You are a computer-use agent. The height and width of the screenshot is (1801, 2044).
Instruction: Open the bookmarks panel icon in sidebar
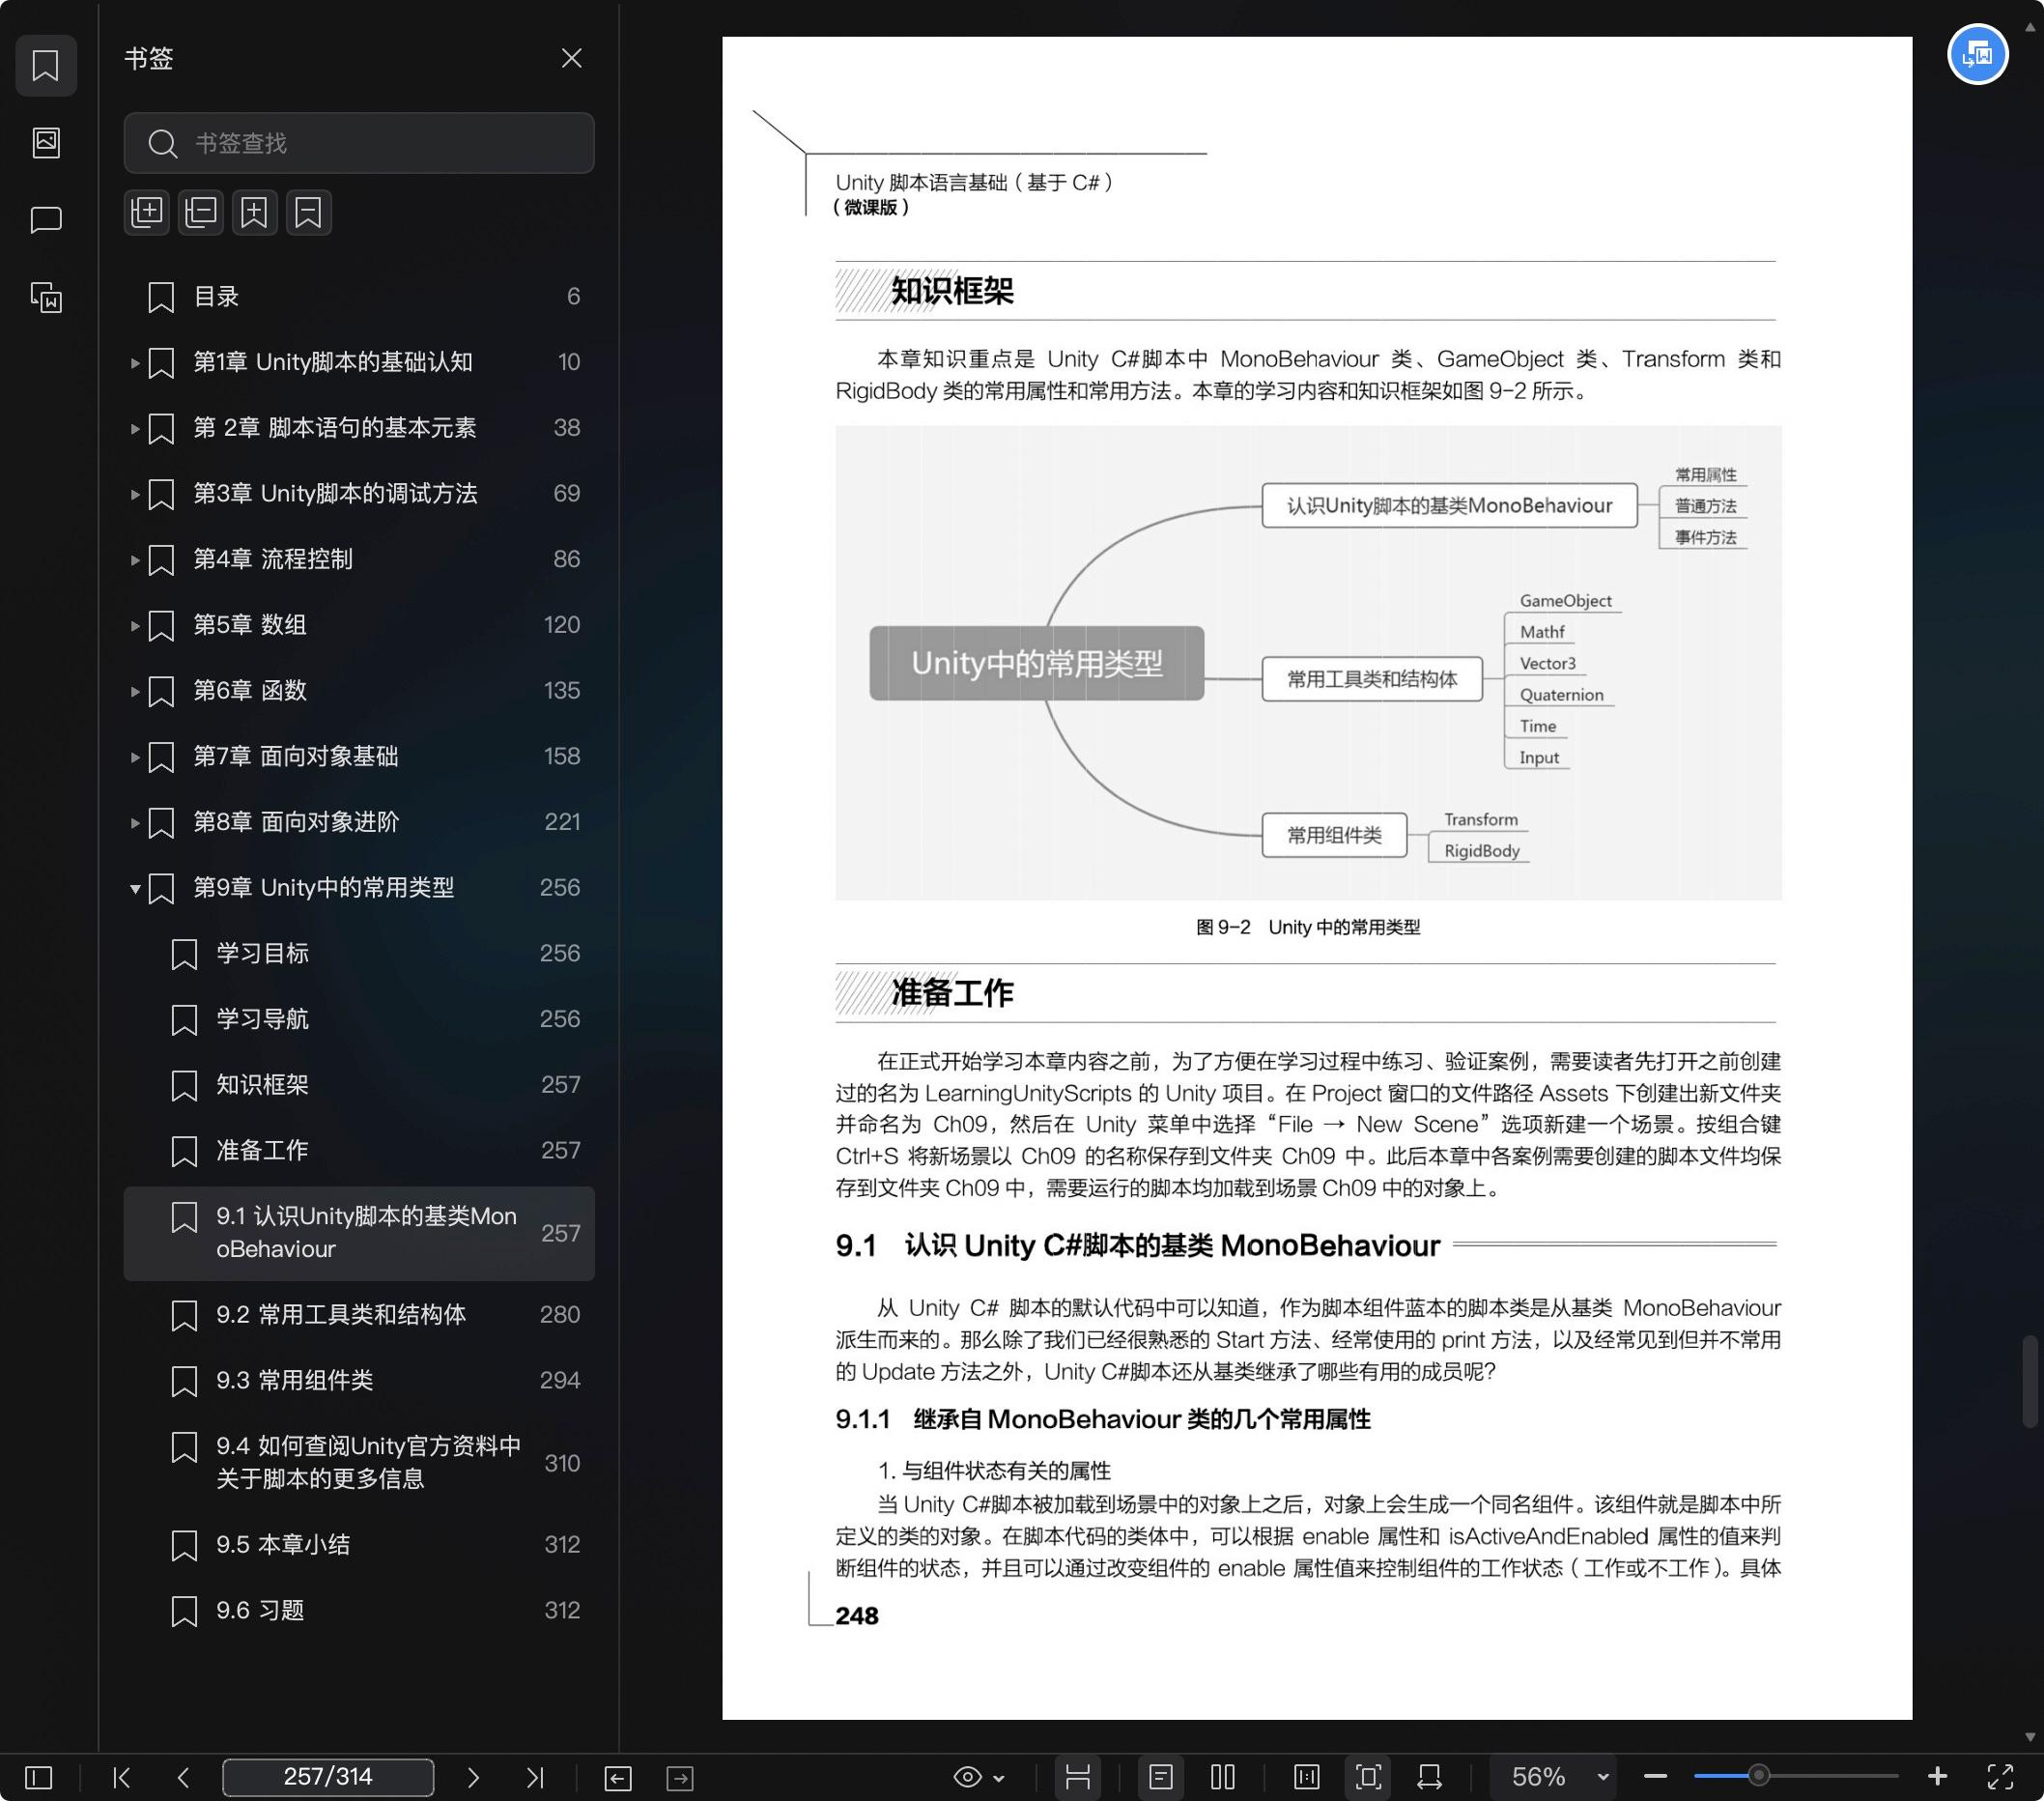click(46, 66)
